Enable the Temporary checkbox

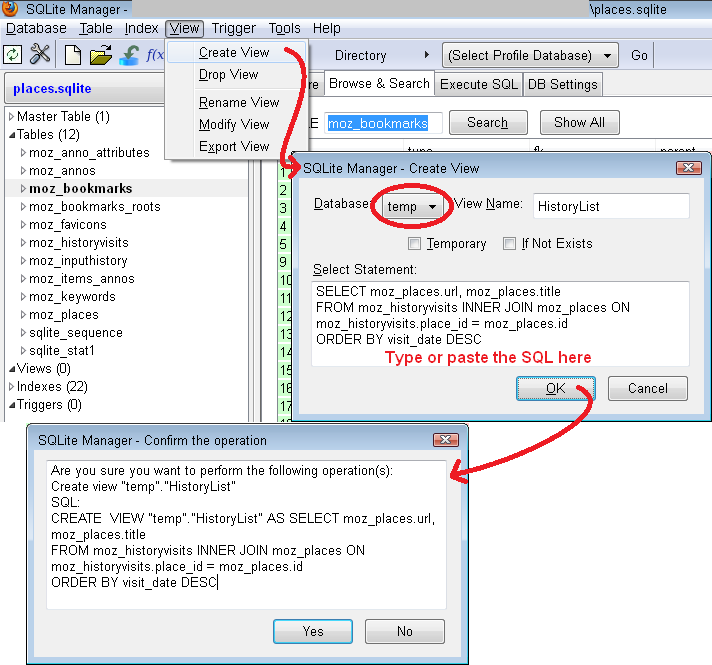pyautogui.click(x=414, y=243)
